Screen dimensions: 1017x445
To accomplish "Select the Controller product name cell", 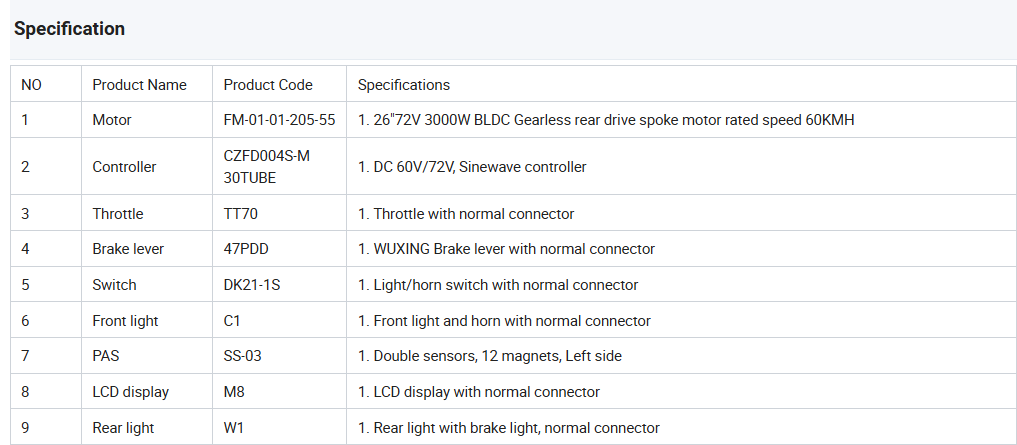I will 124,167.
